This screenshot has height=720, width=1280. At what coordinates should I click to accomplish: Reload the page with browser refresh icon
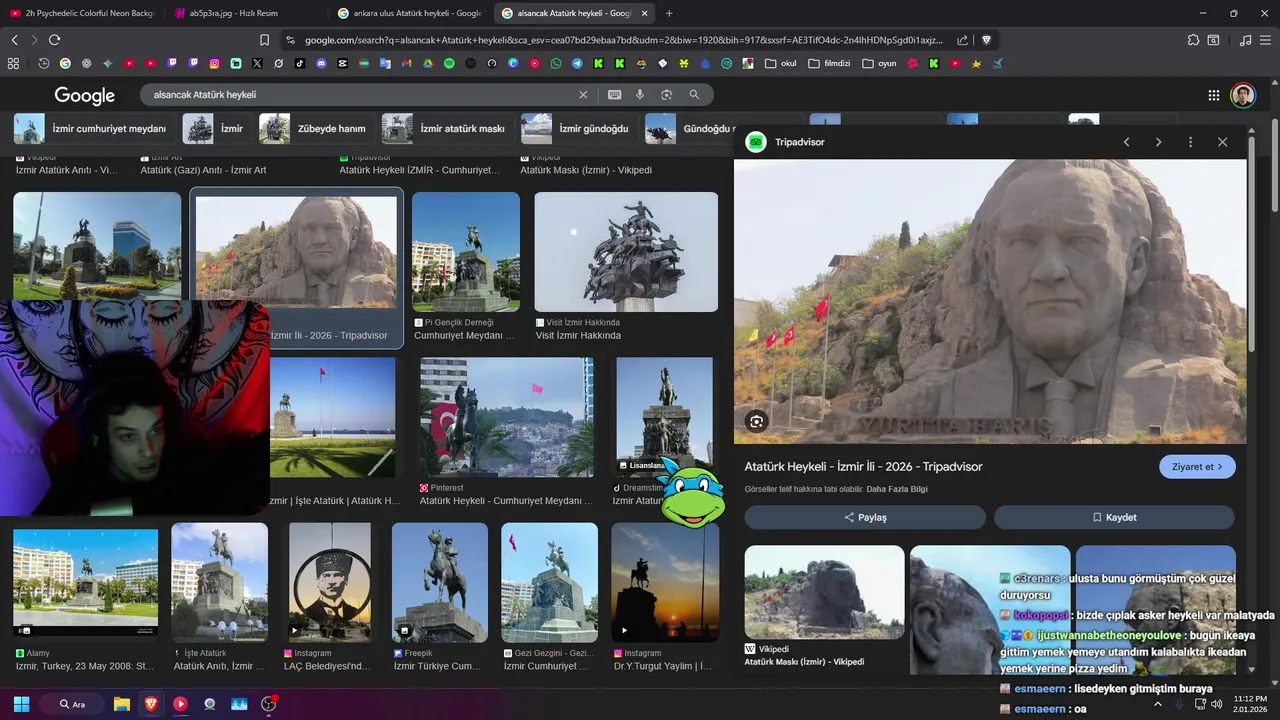click(x=54, y=40)
